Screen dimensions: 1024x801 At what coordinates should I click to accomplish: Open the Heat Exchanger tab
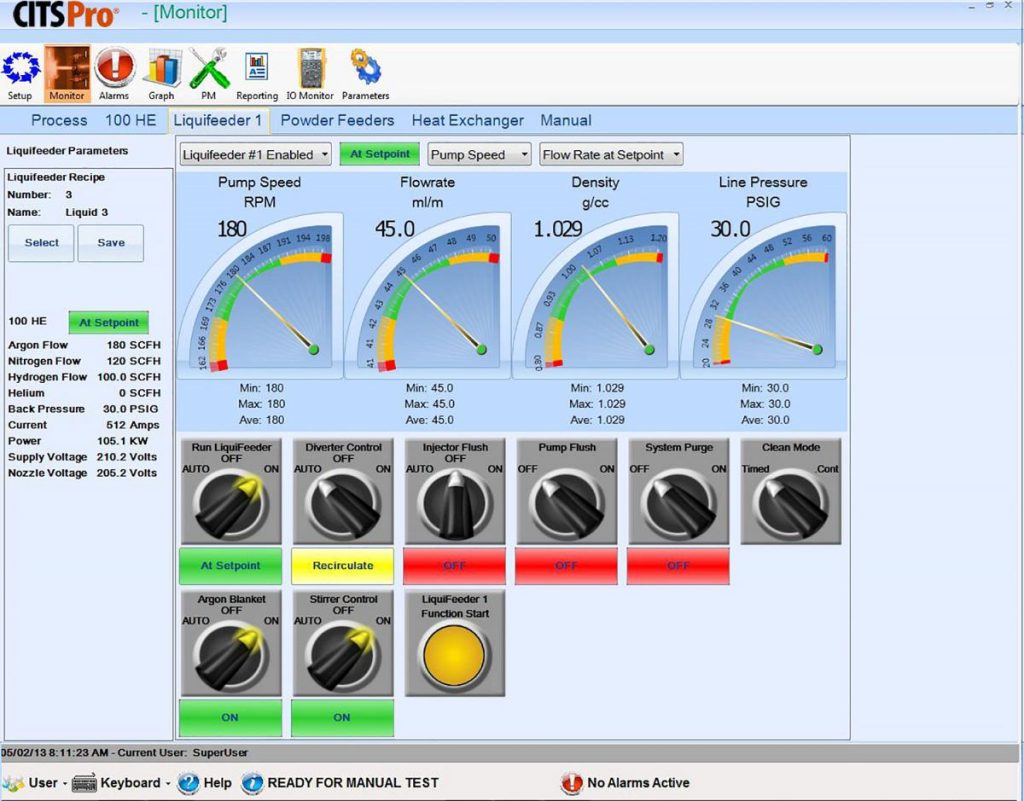pyautogui.click(x=468, y=120)
